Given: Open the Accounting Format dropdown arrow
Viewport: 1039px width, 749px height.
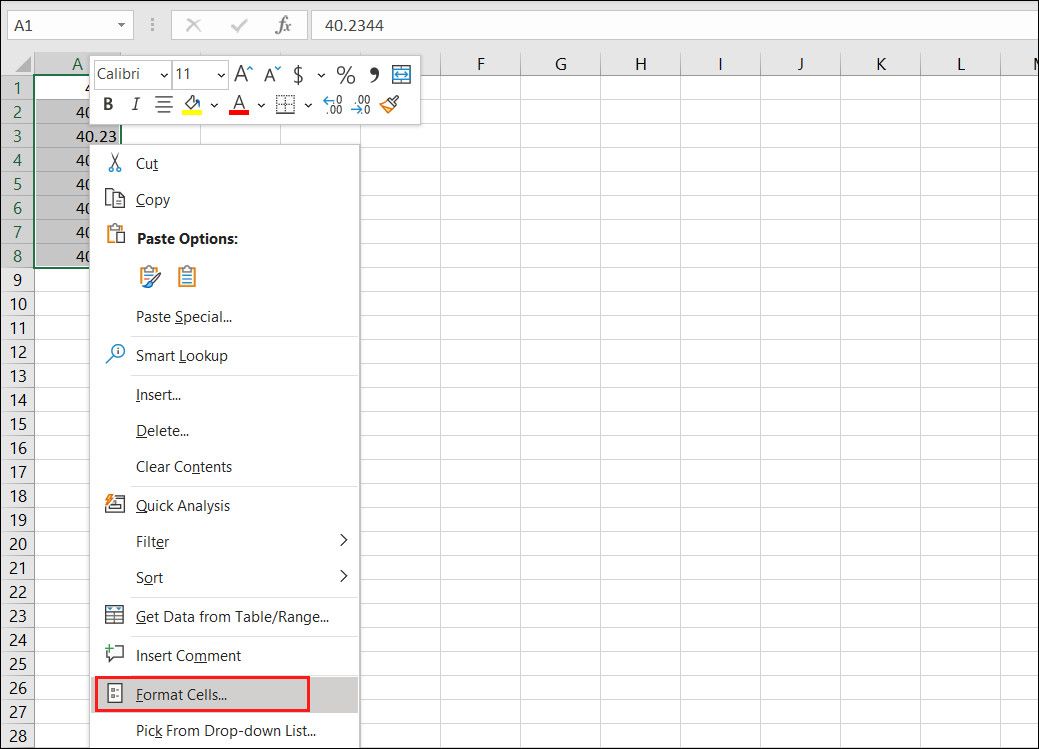Looking at the screenshot, I should pos(321,75).
